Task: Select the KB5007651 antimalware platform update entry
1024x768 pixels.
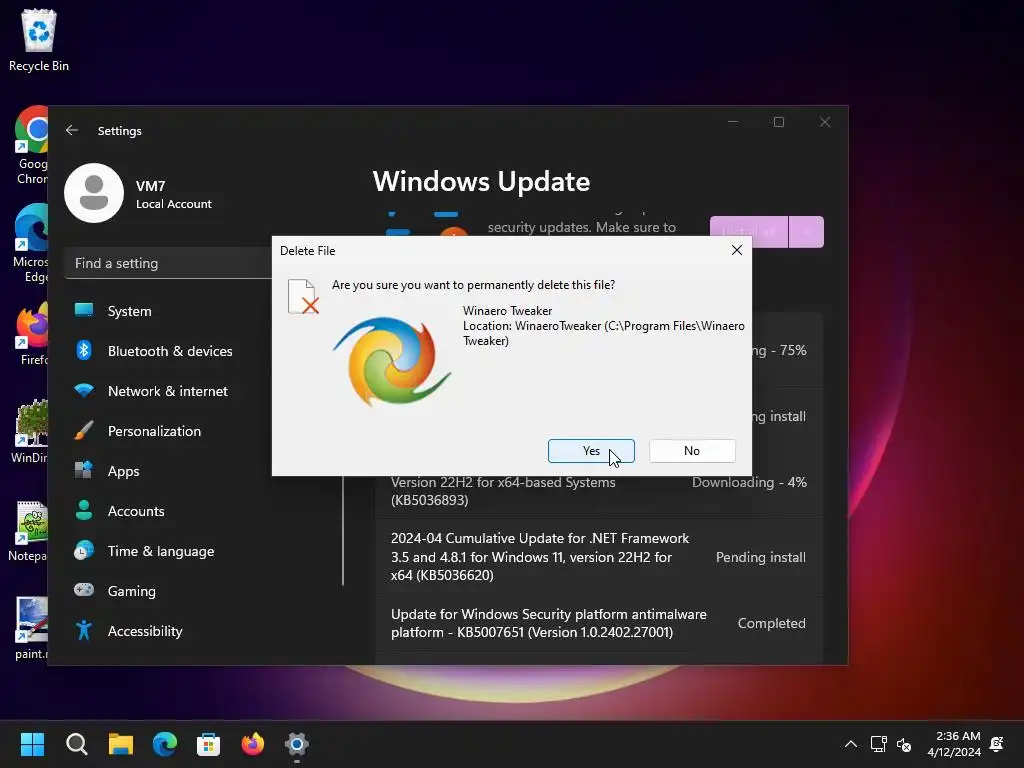Action: pyautogui.click(x=599, y=623)
